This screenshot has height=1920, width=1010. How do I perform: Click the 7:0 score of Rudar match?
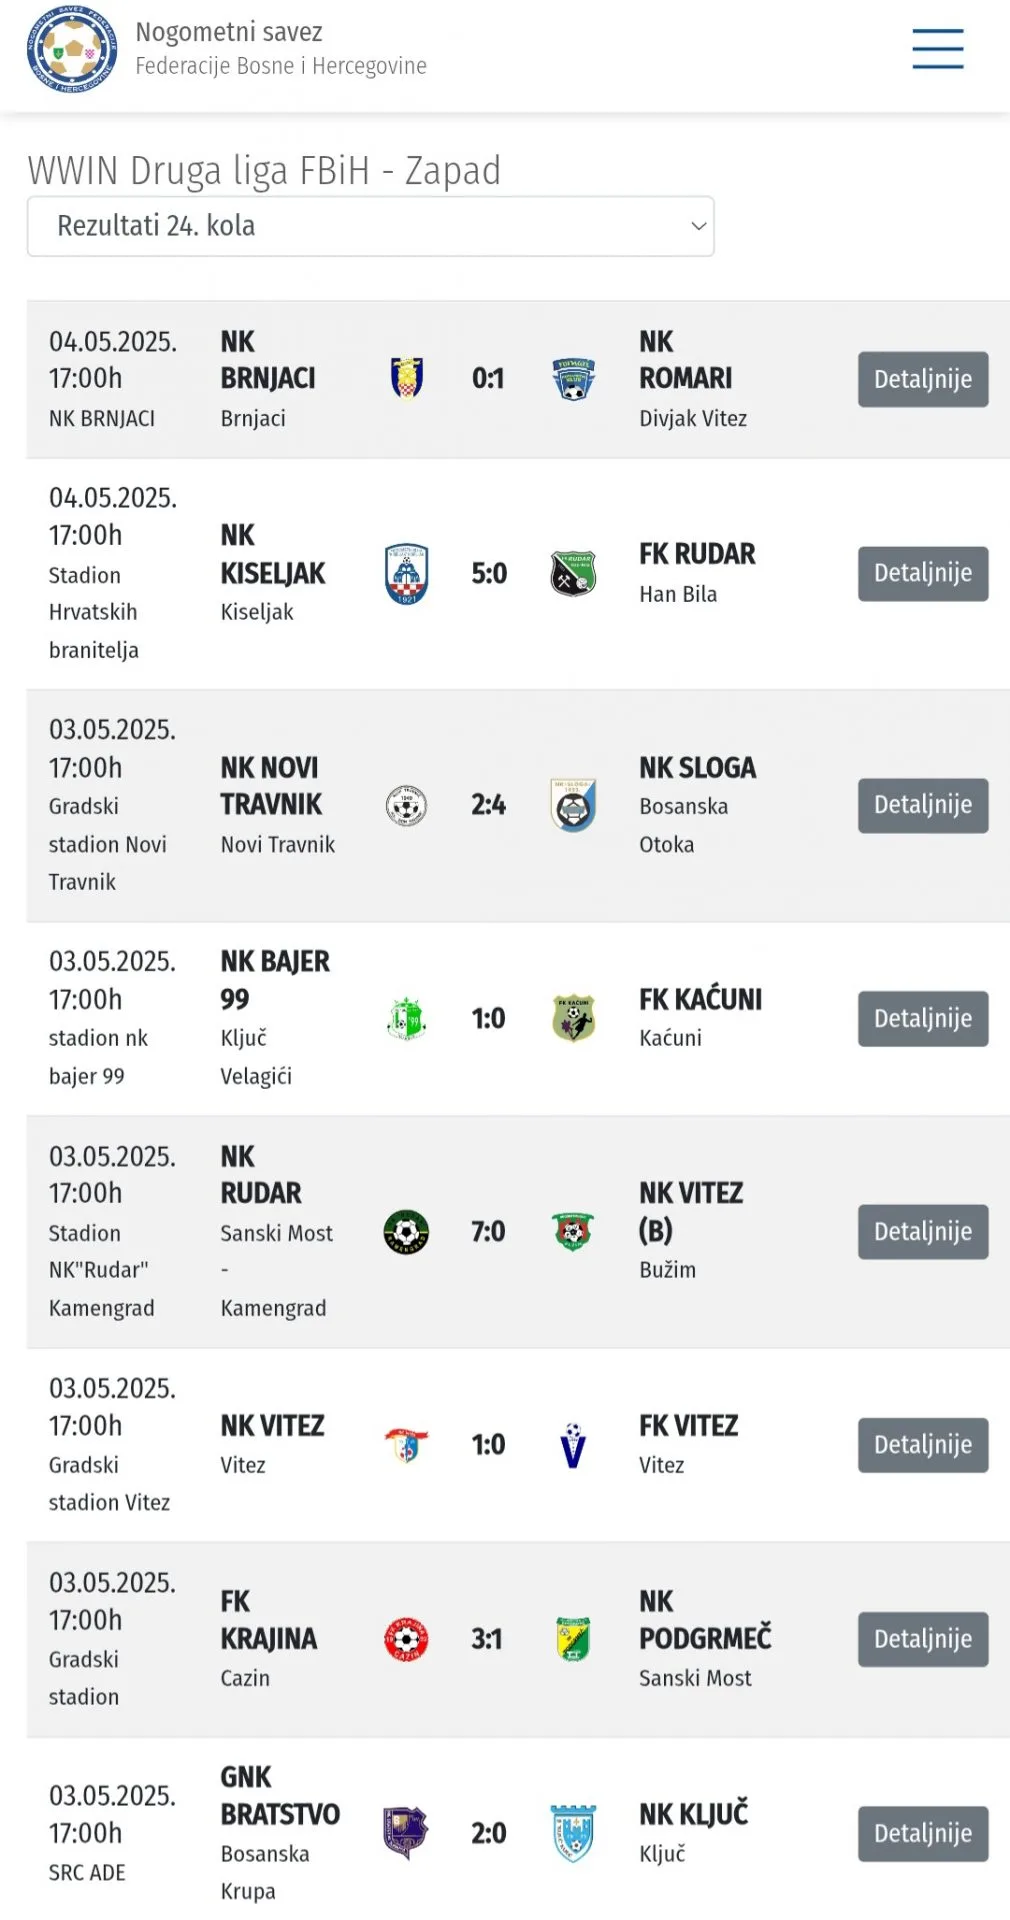(x=488, y=1231)
